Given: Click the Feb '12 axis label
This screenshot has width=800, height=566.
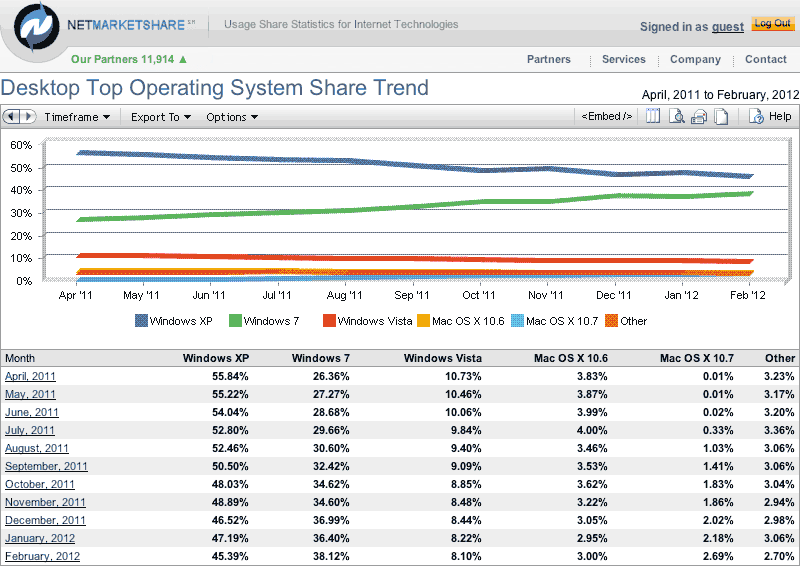Looking at the screenshot, I should [747, 295].
